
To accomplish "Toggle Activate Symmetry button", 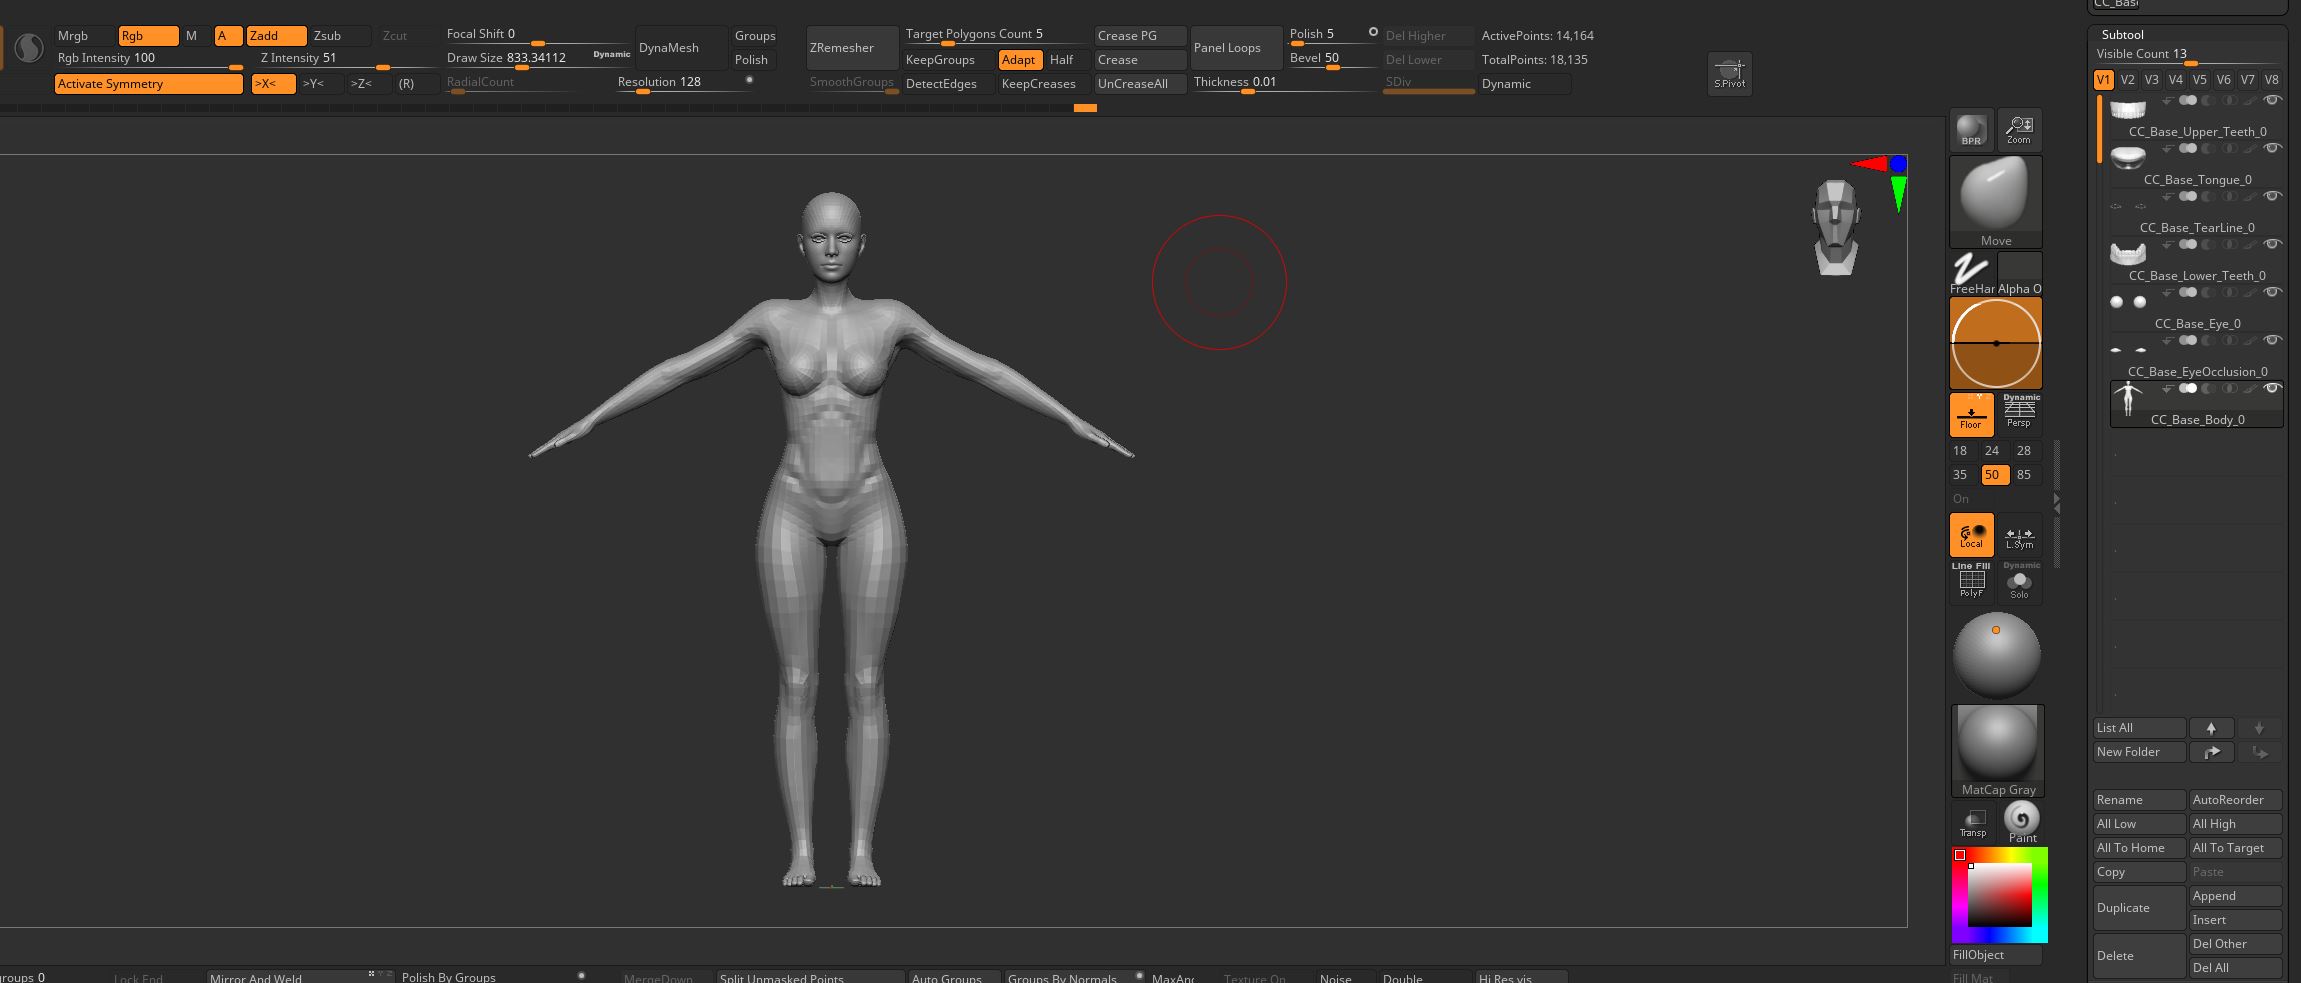I will (x=148, y=84).
